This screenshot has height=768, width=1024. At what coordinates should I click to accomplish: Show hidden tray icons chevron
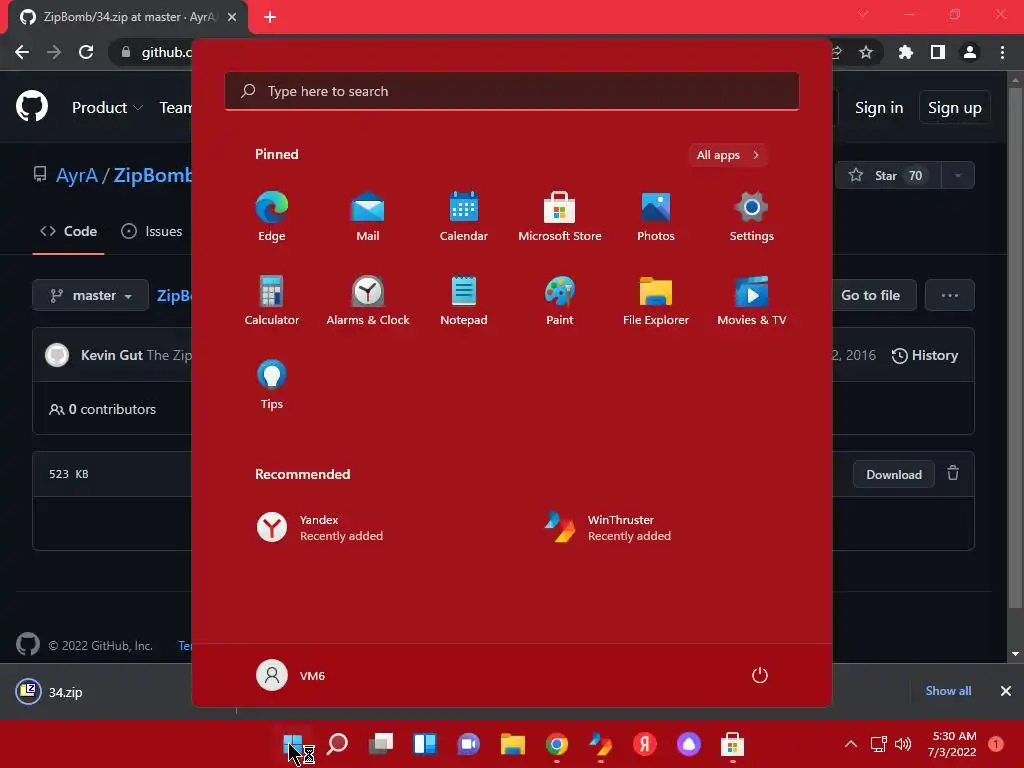point(850,744)
